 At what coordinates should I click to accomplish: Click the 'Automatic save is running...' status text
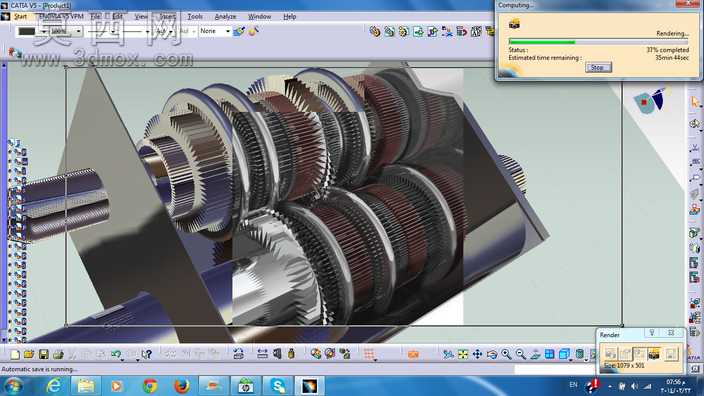39,369
